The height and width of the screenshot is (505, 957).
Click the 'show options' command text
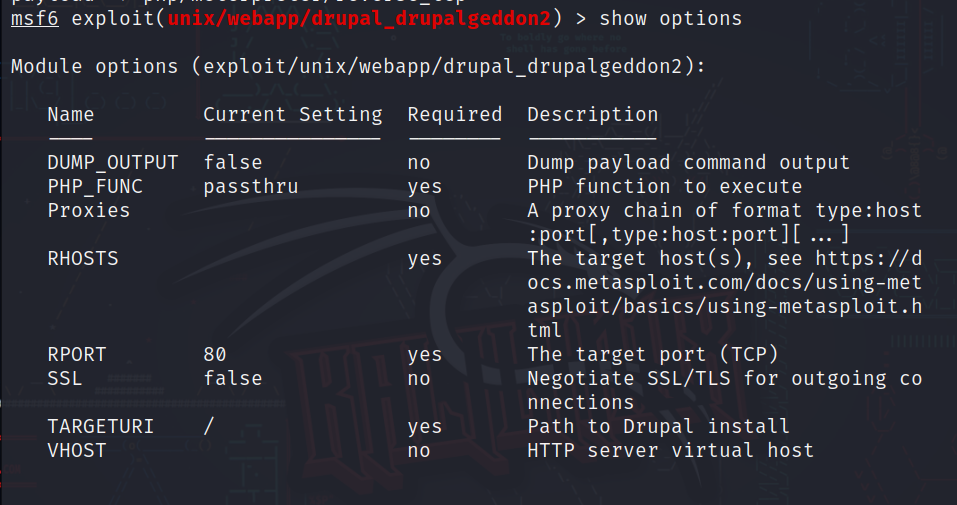click(x=670, y=19)
